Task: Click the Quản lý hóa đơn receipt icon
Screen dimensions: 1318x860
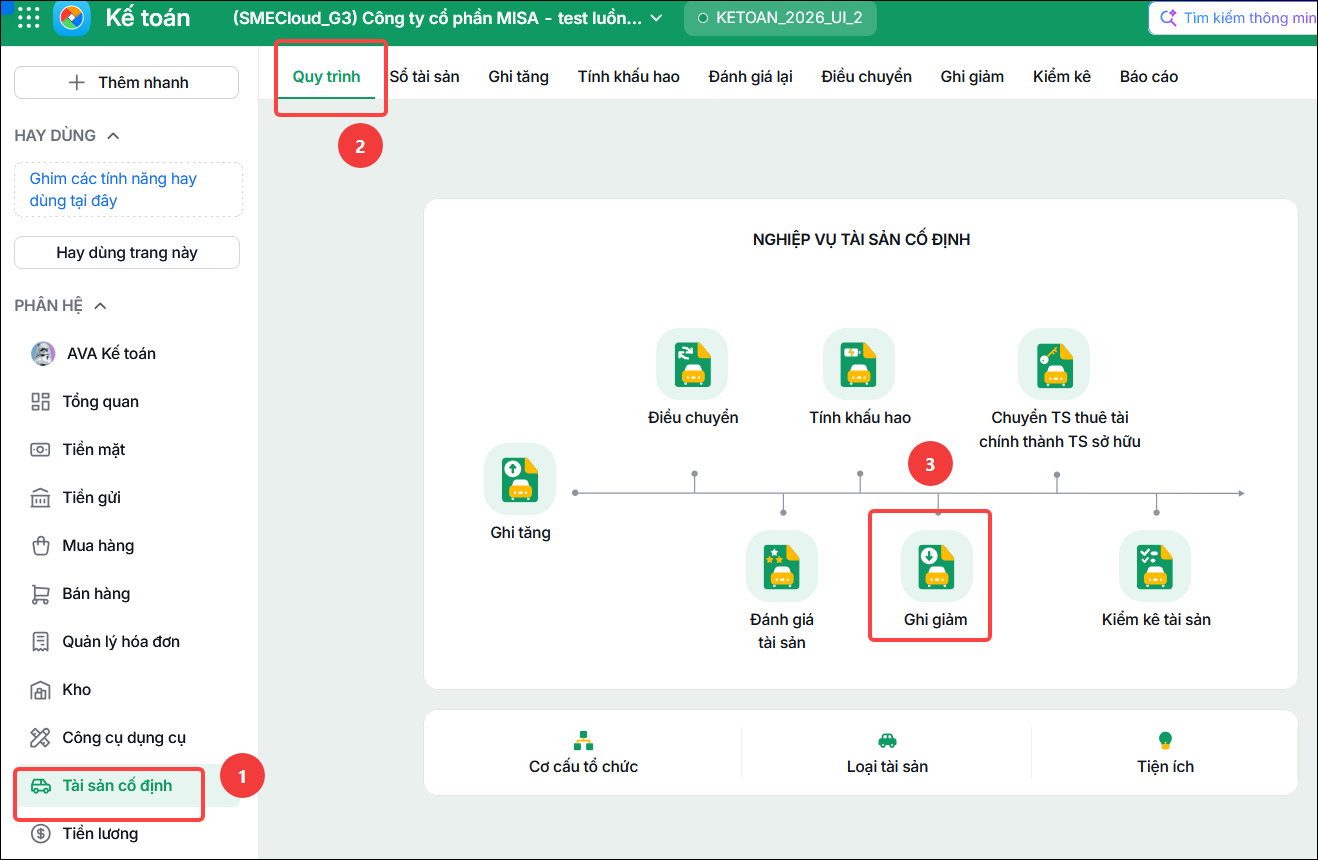Action: coord(41,642)
